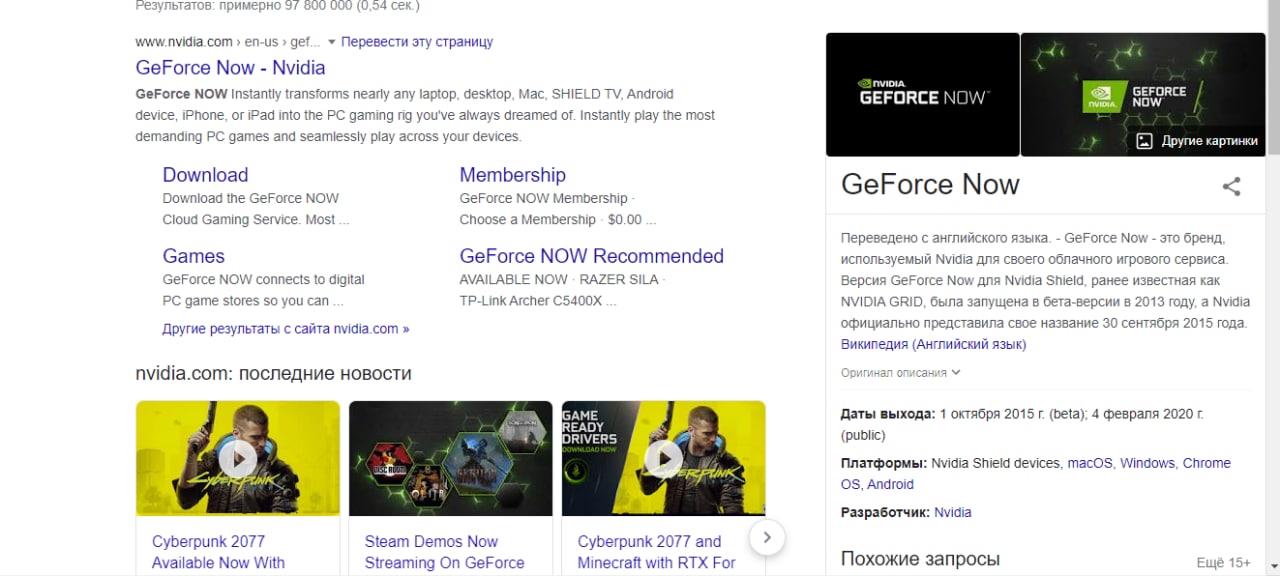Image resolution: width=1280 pixels, height=576 pixels.
Task: Click the share icon in knowledge panel
Action: (1232, 186)
